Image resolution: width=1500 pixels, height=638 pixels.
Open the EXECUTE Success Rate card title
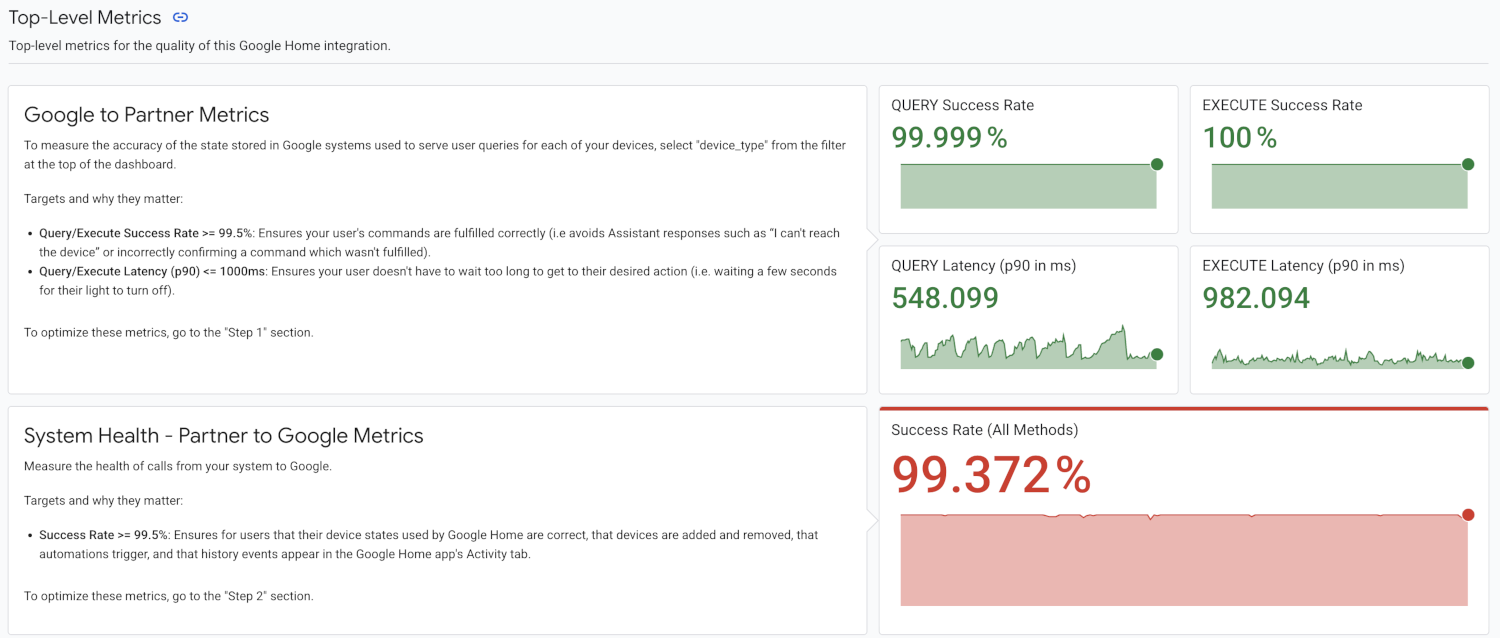[x=1282, y=105]
